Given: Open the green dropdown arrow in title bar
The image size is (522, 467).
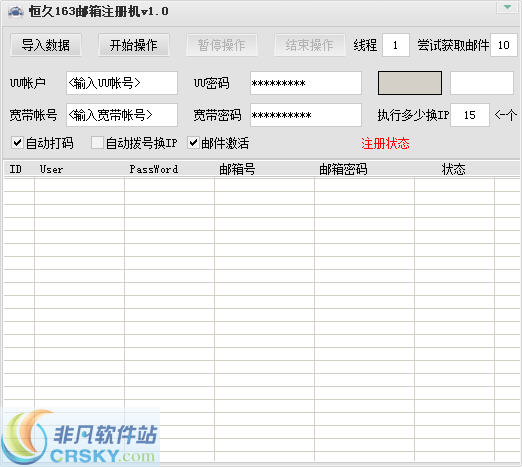Looking at the screenshot, I should click(x=508, y=7).
